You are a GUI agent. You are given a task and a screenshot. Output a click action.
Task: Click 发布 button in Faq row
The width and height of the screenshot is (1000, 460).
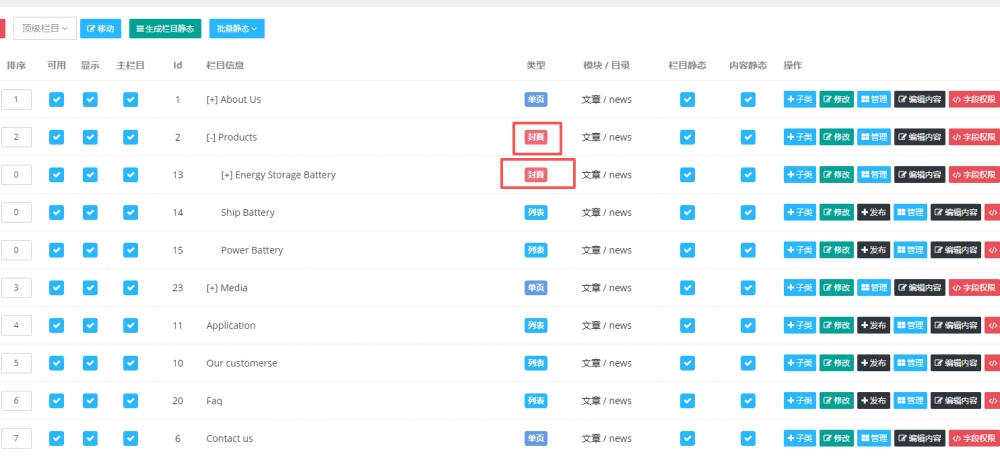(x=873, y=401)
